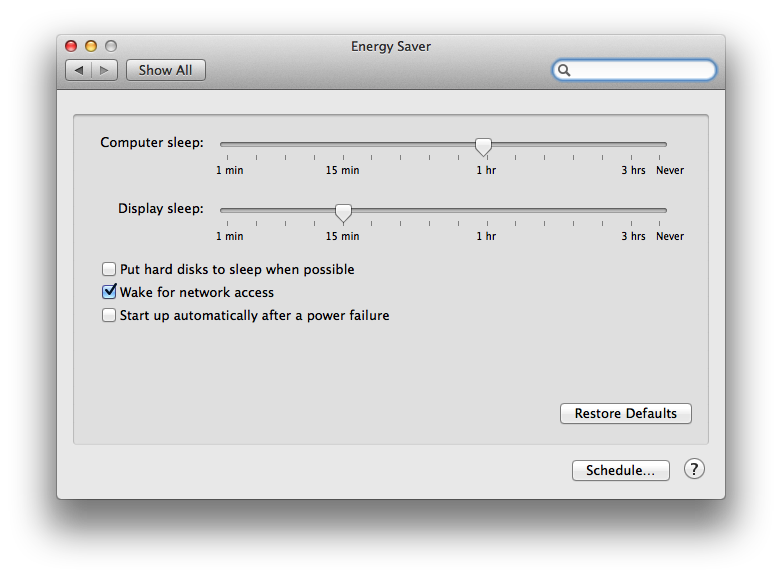
Task: Set Computer sleep track to Never end
Action: coord(659,144)
